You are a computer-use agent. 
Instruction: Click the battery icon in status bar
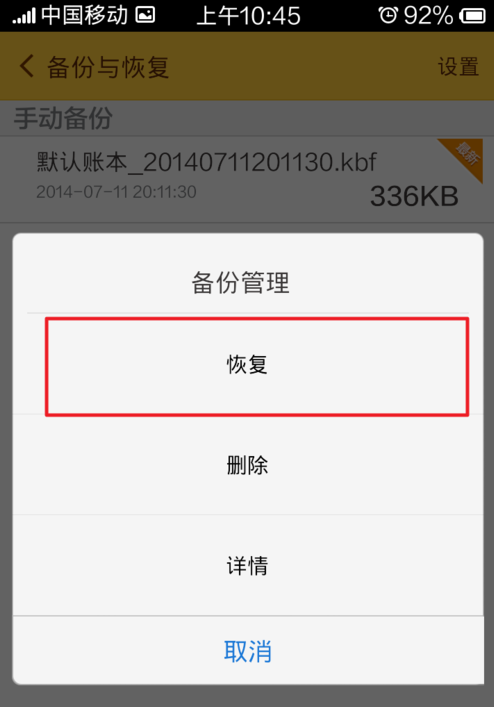[x=472, y=16]
